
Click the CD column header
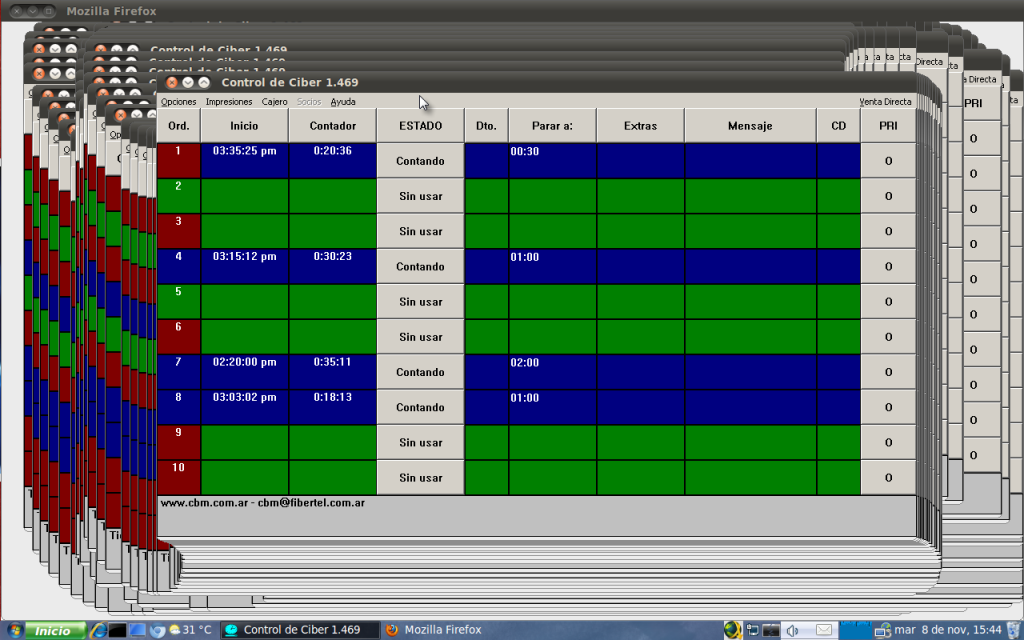click(839, 126)
